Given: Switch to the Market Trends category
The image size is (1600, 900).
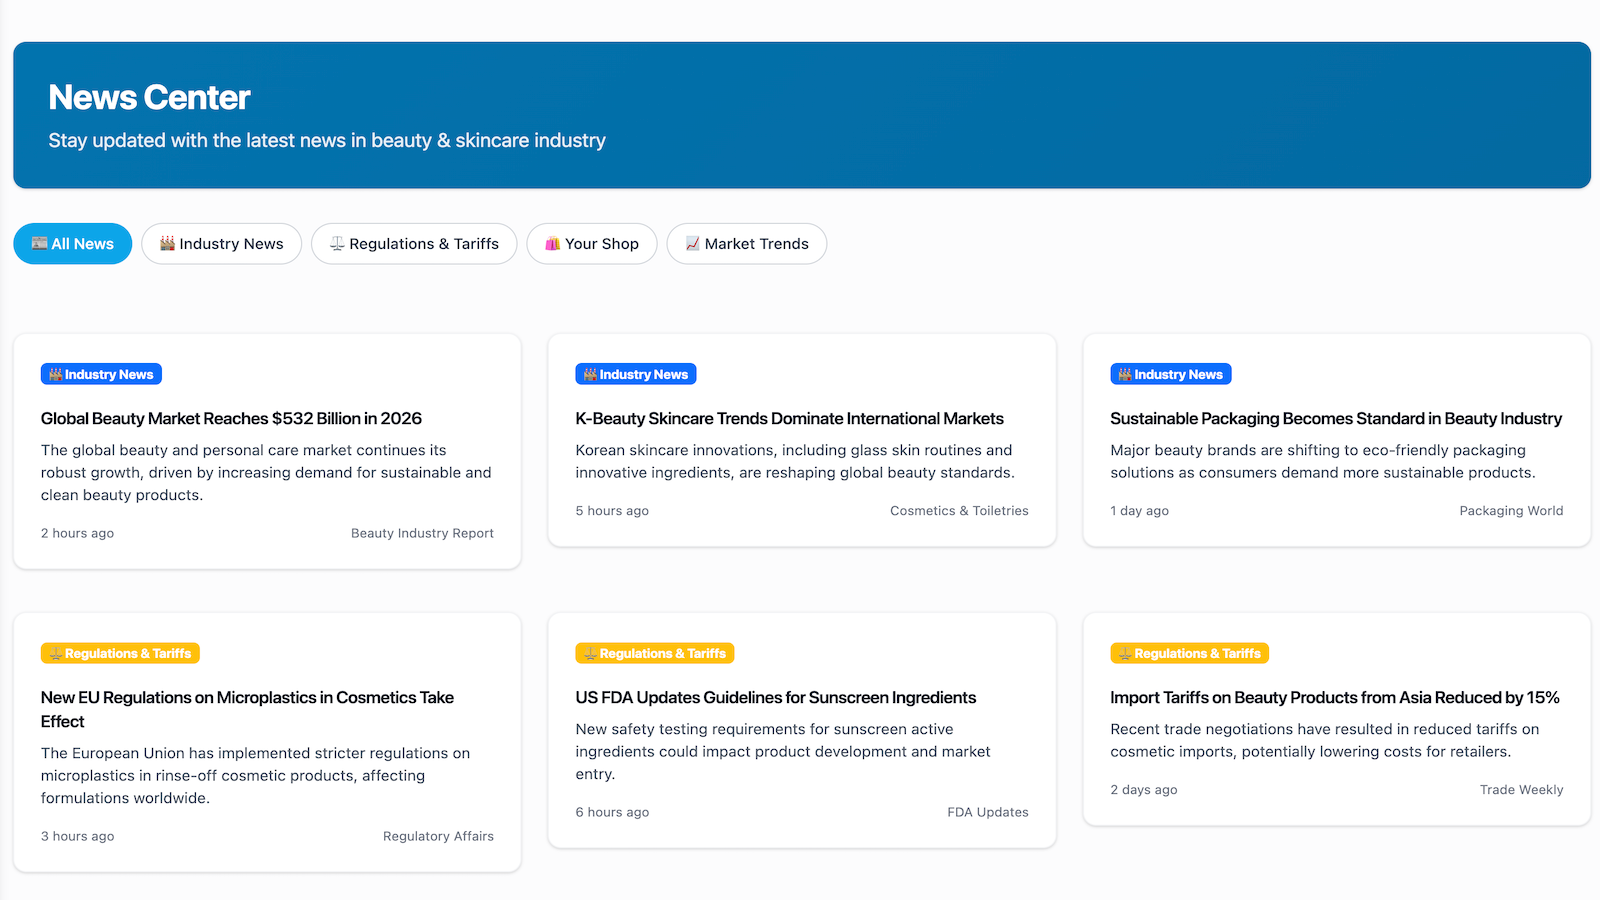Looking at the screenshot, I should [x=746, y=243].
